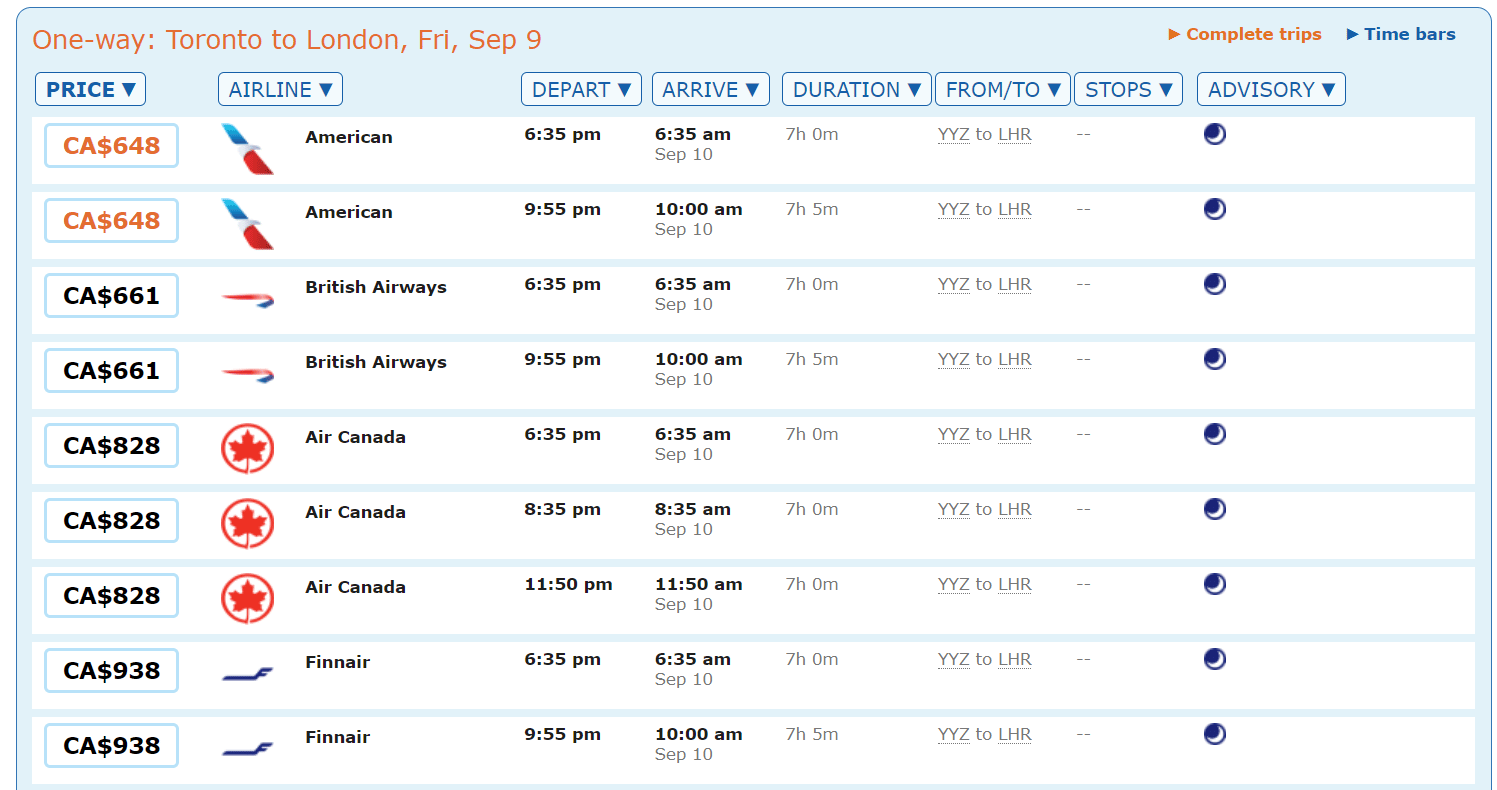This screenshot has height=790, width=1497.
Task: Sort flights by DEPART time
Action: [x=581, y=89]
